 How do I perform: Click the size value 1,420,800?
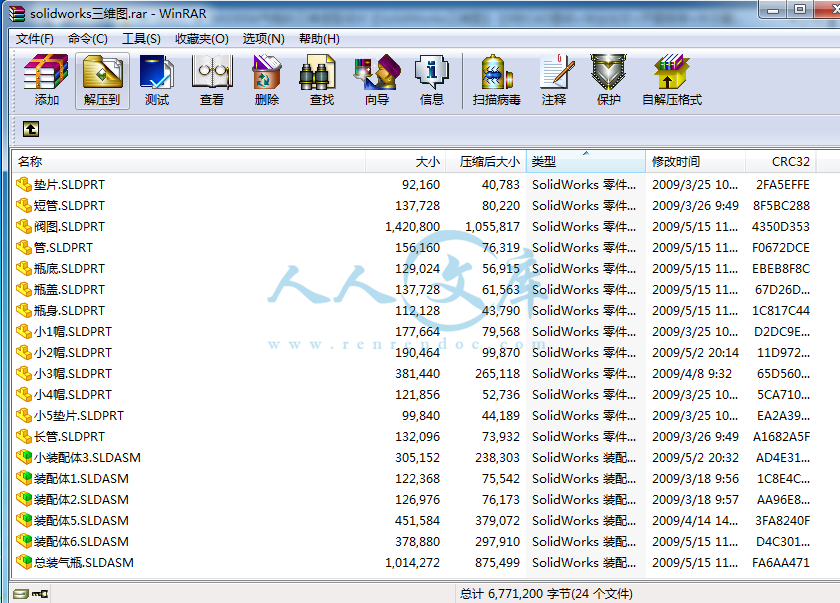pyautogui.click(x=412, y=227)
